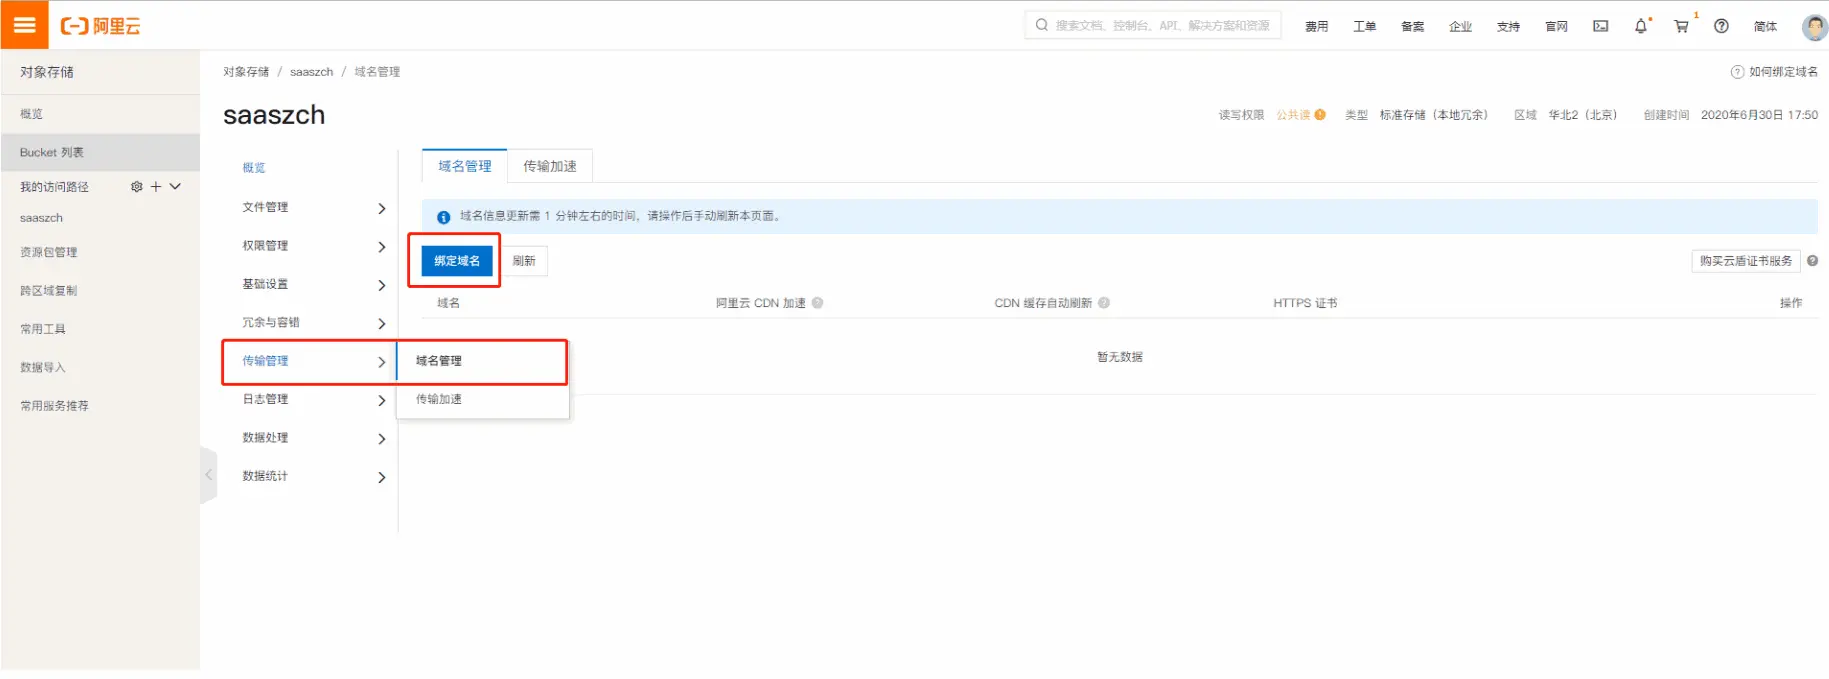Click info icon next to 阿里云 CDN 加速
The width and height of the screenshot is (1829, 679).
[x=817, y=303]
